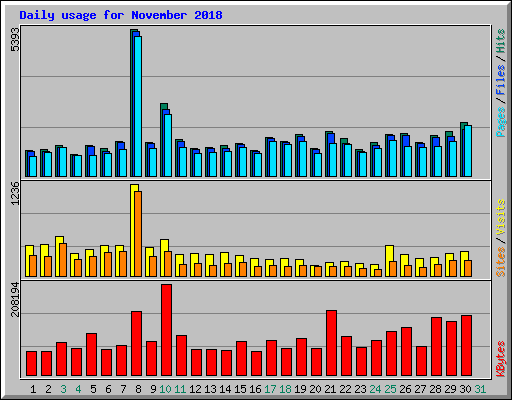Click the green day label 24

coord(375,389)
